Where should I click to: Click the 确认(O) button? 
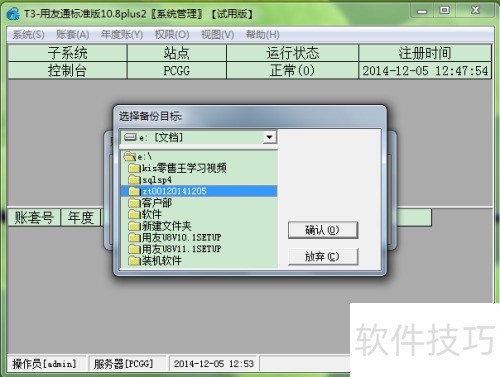[323, 230]
